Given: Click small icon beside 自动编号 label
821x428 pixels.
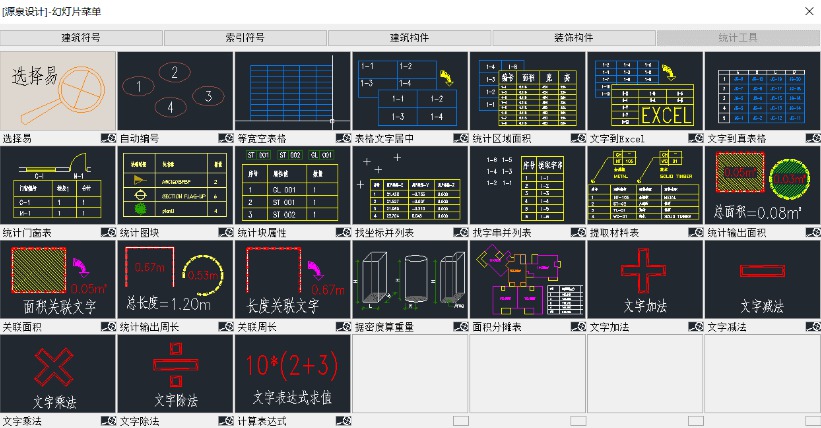Looking at the screenshot, I should [x=226, y=138].
